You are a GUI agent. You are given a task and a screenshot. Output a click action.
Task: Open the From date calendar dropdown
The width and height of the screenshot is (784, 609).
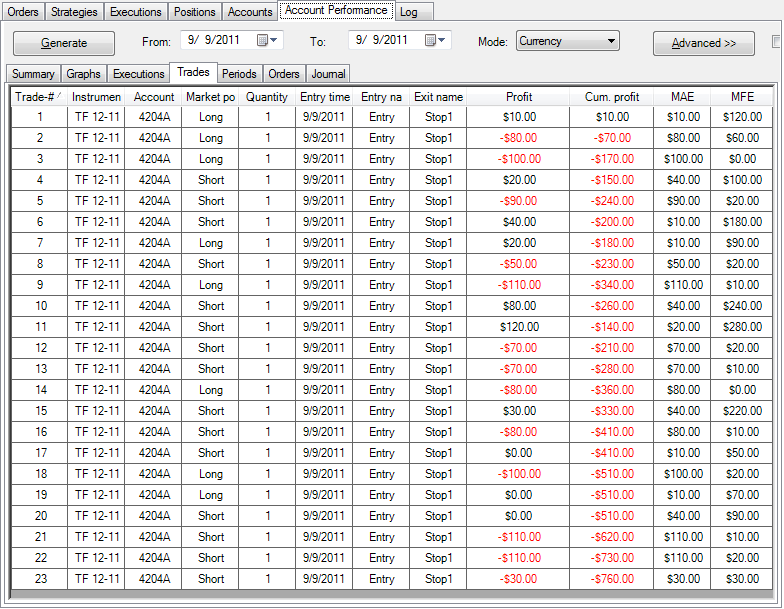[268, 40]
